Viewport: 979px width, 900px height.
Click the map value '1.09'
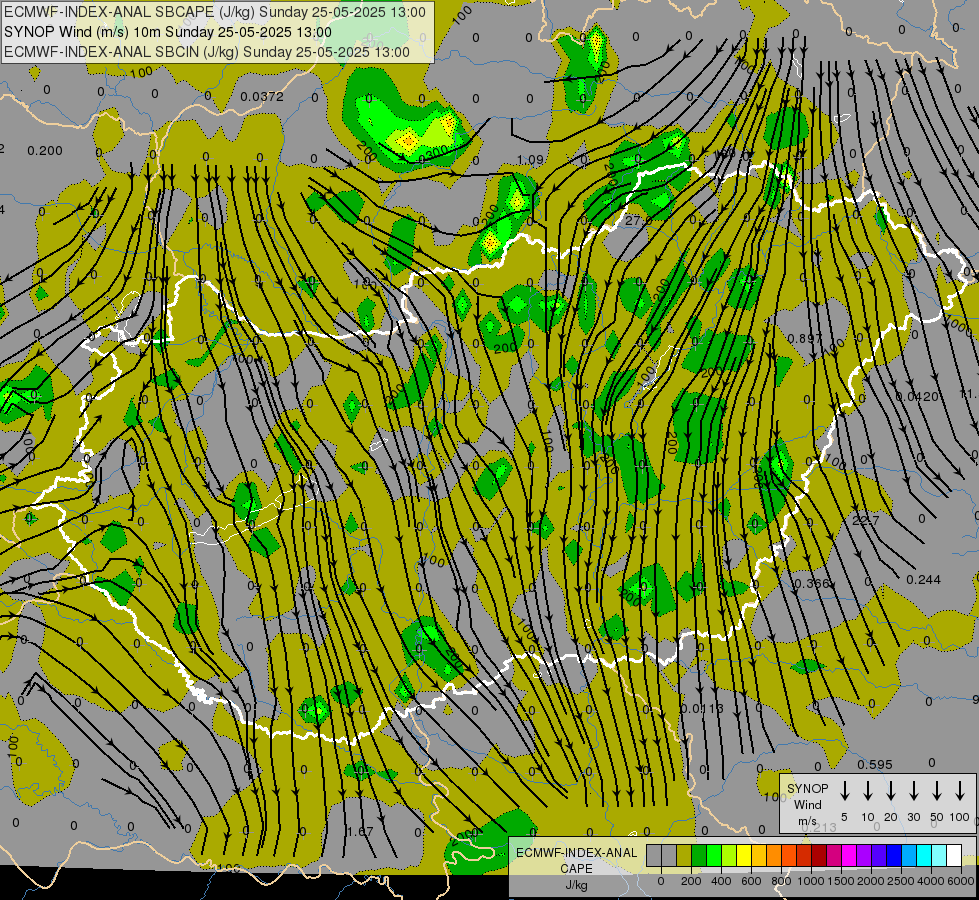(x=531, y=159)
